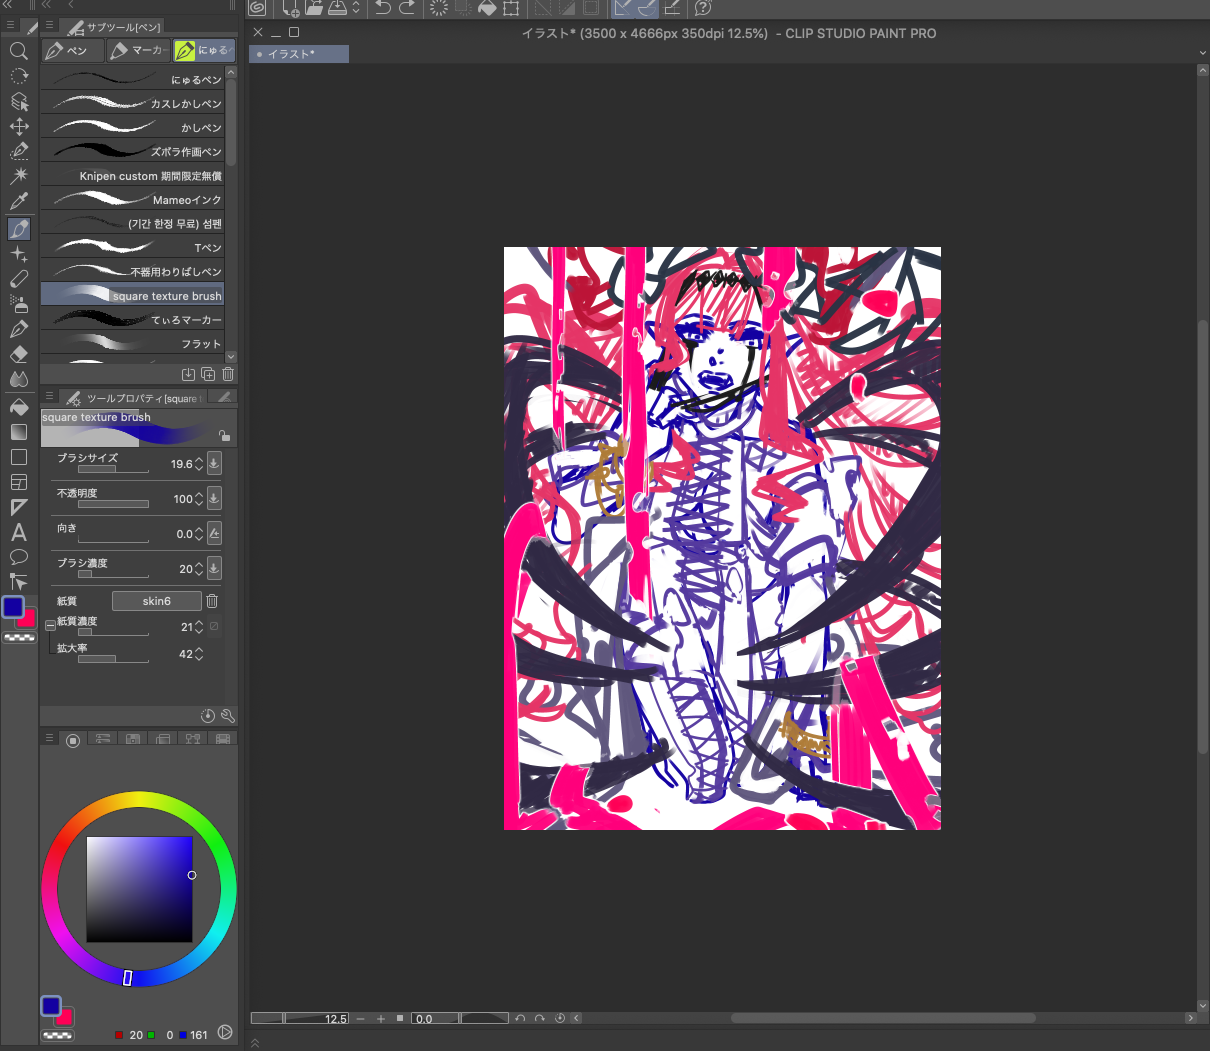The height and width of the screenshot is (1051, 1210).
Task: Switch to transparent color swatch
Action: [x=20, y=637]
